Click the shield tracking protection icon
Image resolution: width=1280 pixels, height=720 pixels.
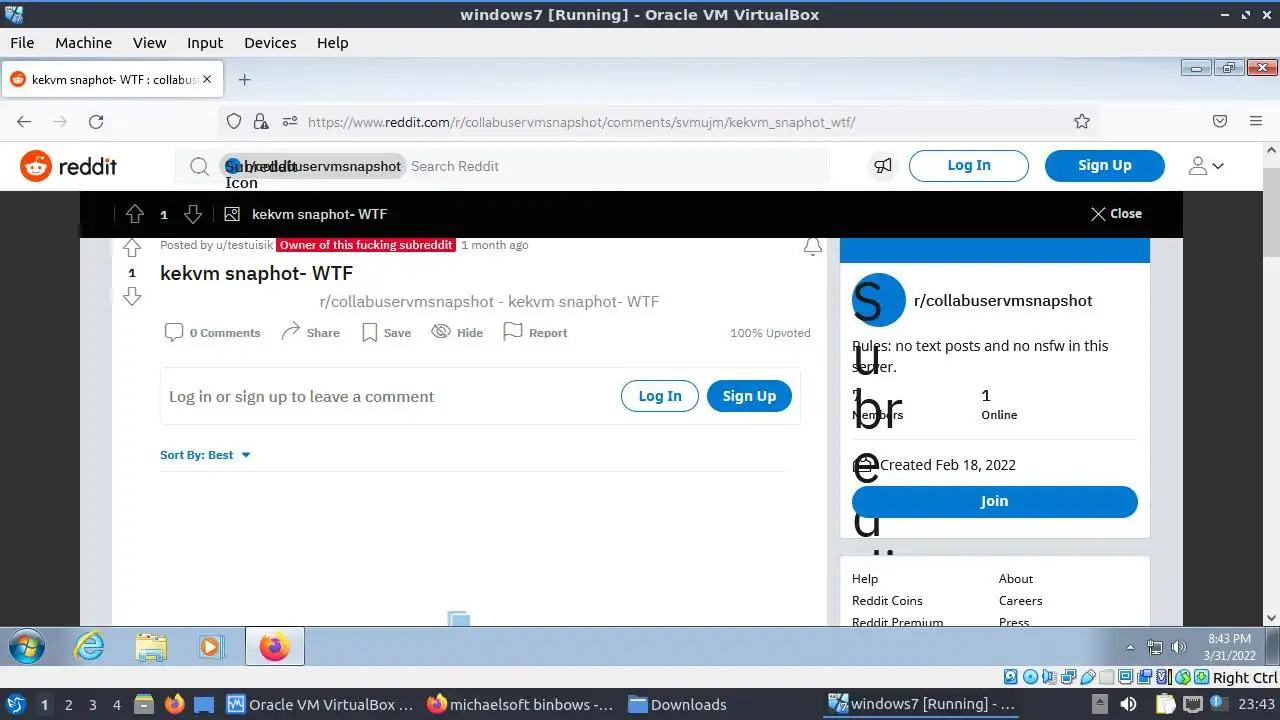click(234, 121)
